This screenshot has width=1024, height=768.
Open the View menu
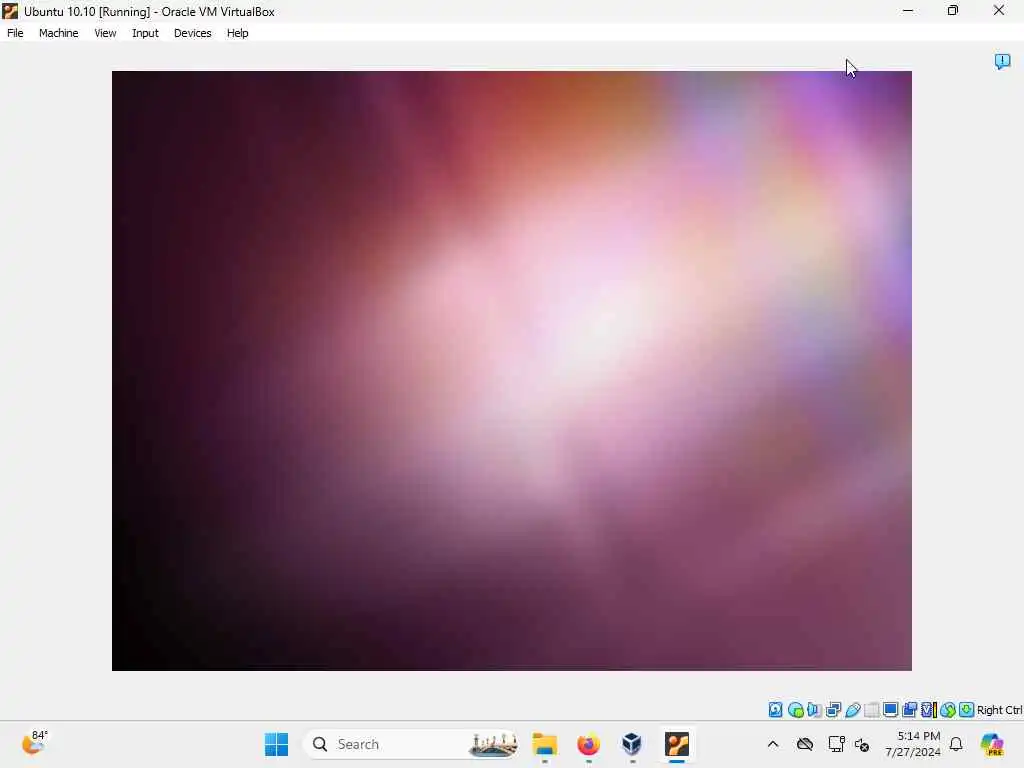(x=105, y=33)
